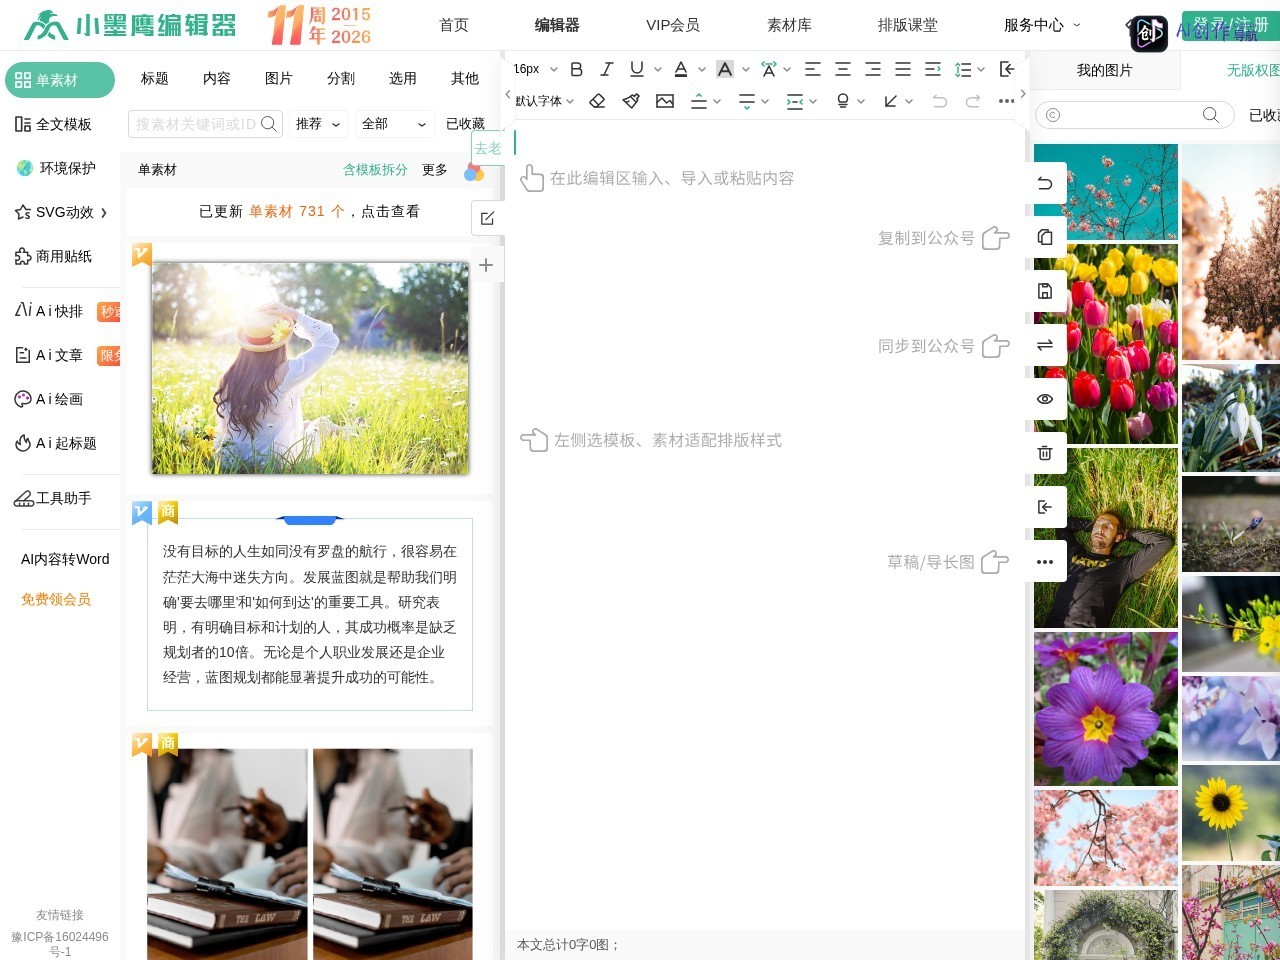Insert image via toolbar picture icon
This screenshot has width=1280, height=960.
point(665,101)
